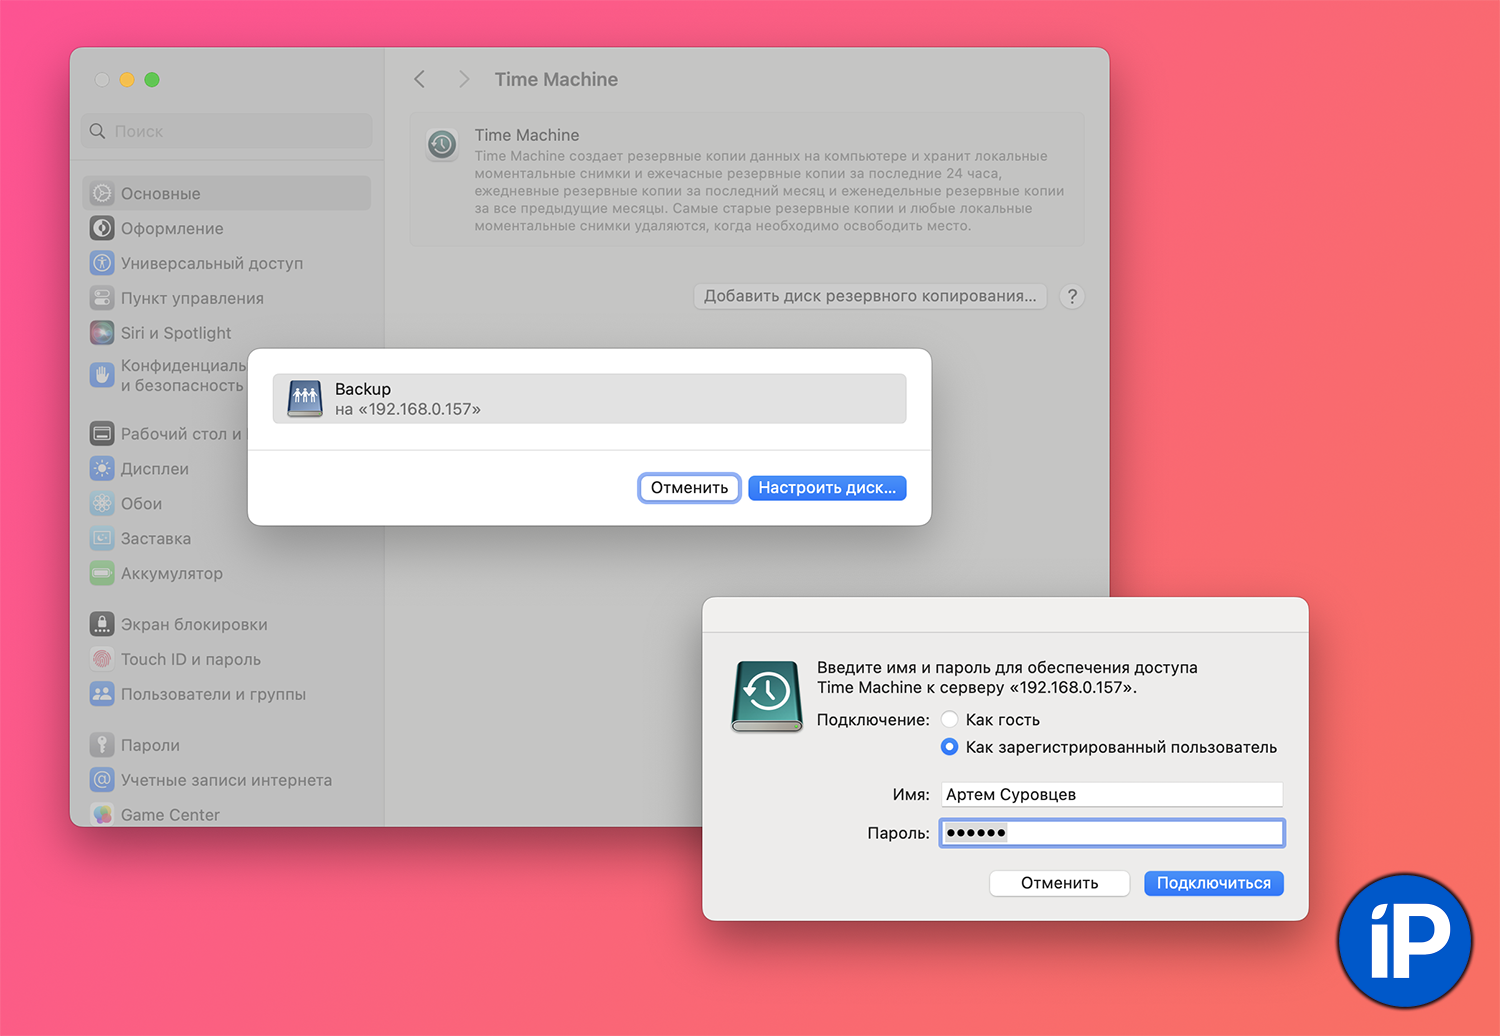
Task: Click the Экран блокировки lock icon
Action: pyautogui.click(x=102, y=625)
